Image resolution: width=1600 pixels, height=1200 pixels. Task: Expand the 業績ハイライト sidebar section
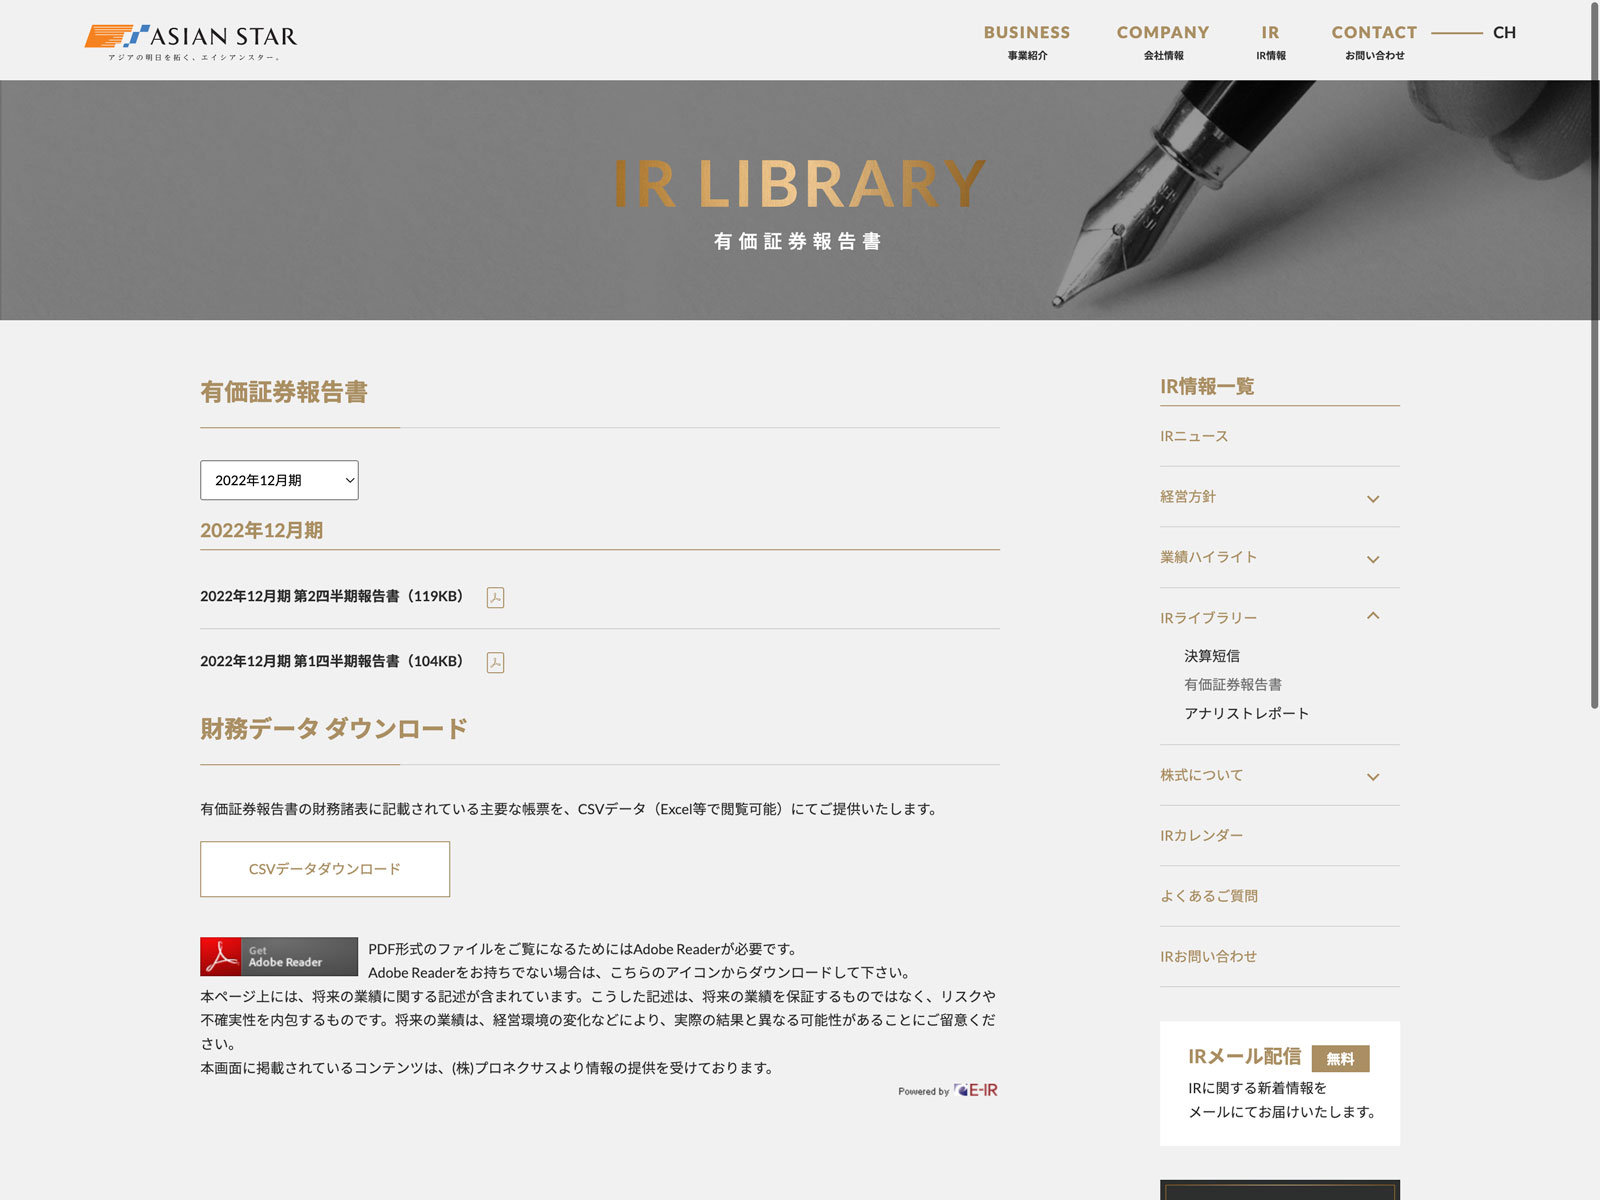coord(1372,559)
